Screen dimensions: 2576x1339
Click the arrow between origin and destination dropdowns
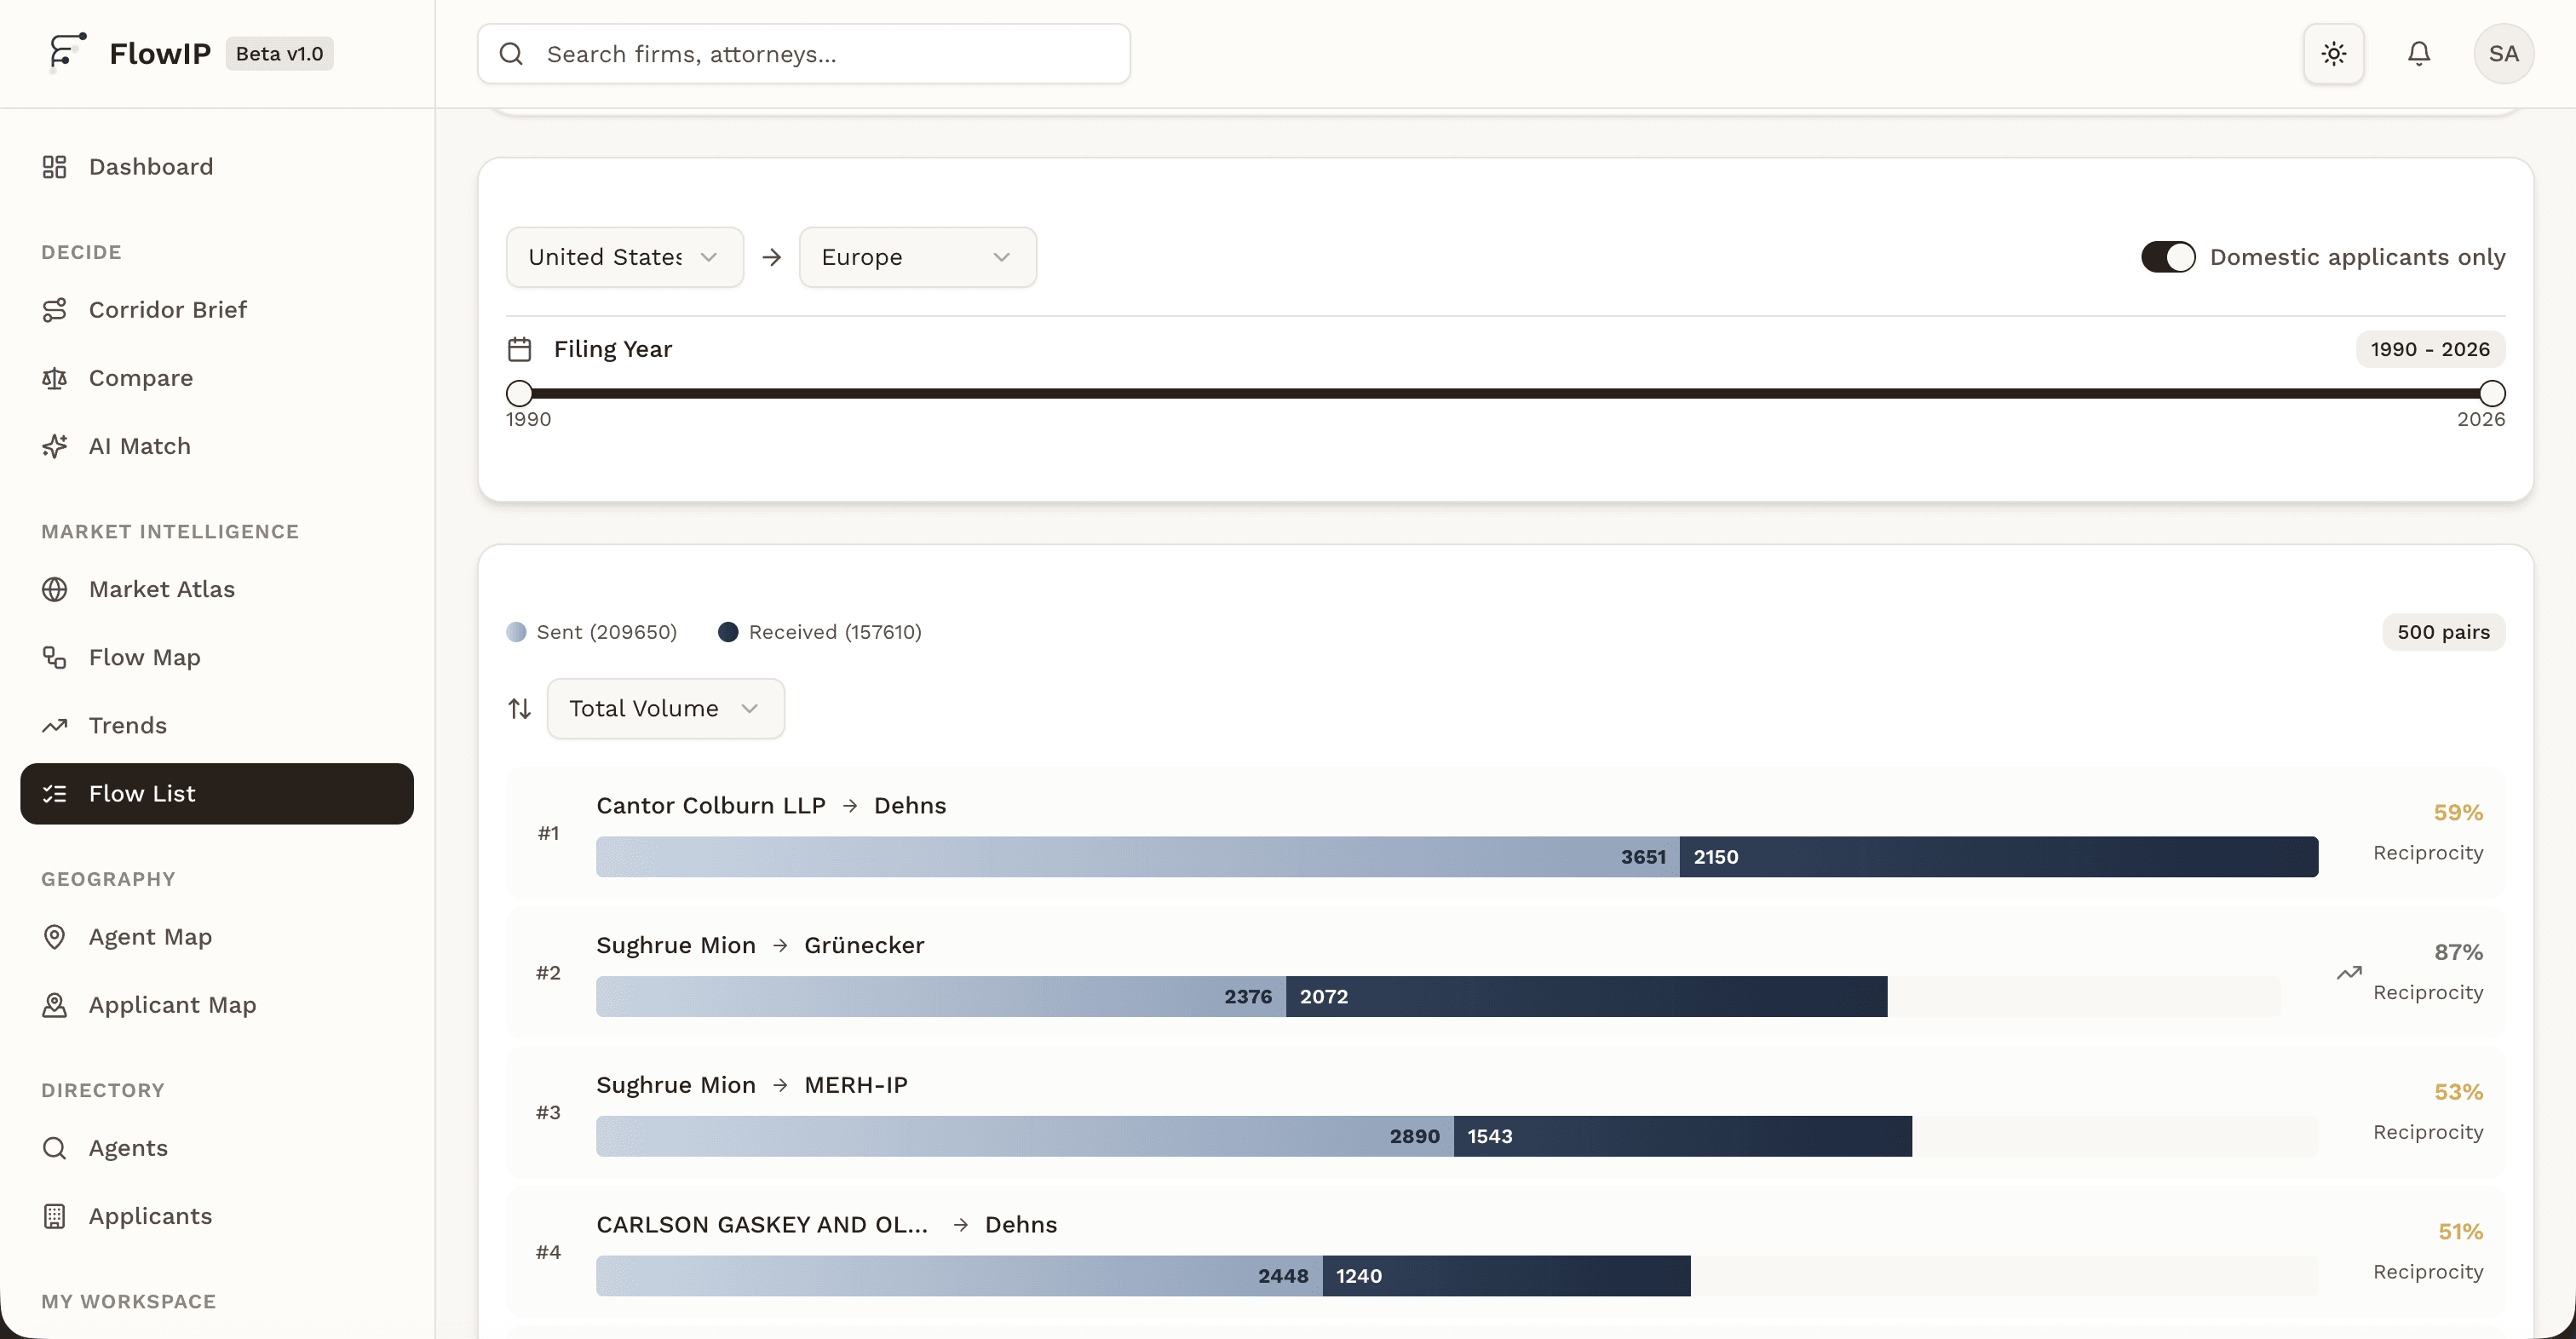(771, 257)
